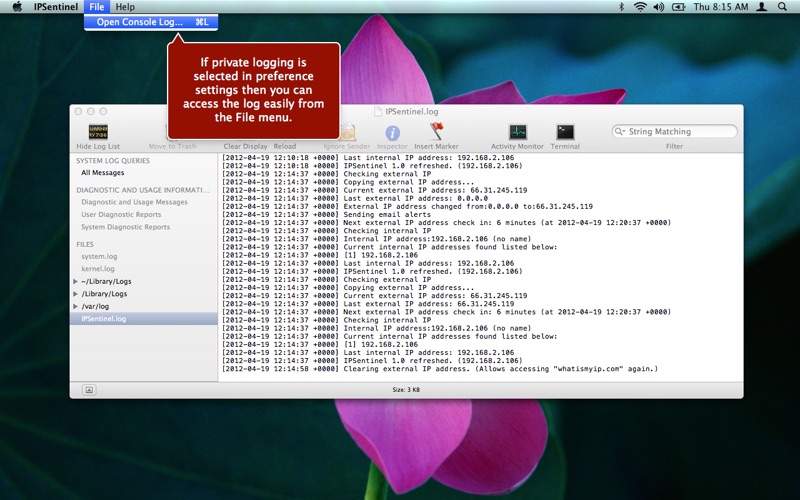Click the Bluetooth menu bar icon
Viewport: 800px width, 500px height.
pyautogui.click(x=621, y=7)
